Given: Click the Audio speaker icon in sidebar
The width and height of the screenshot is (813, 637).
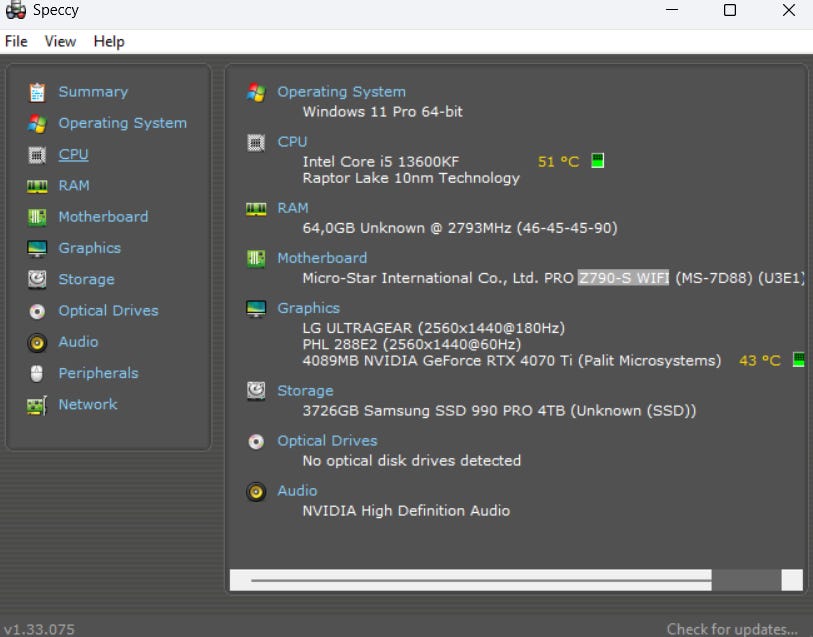Looking at the screenshot, I should [37, 342].
